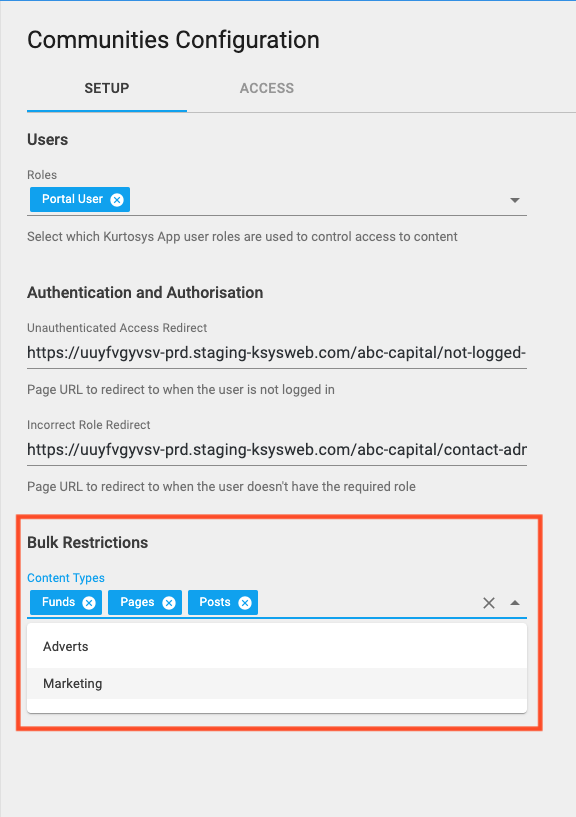This screenshot has width=576, height=817.
Task: Open the Setup tab
Action: click(x=107, y=88)
